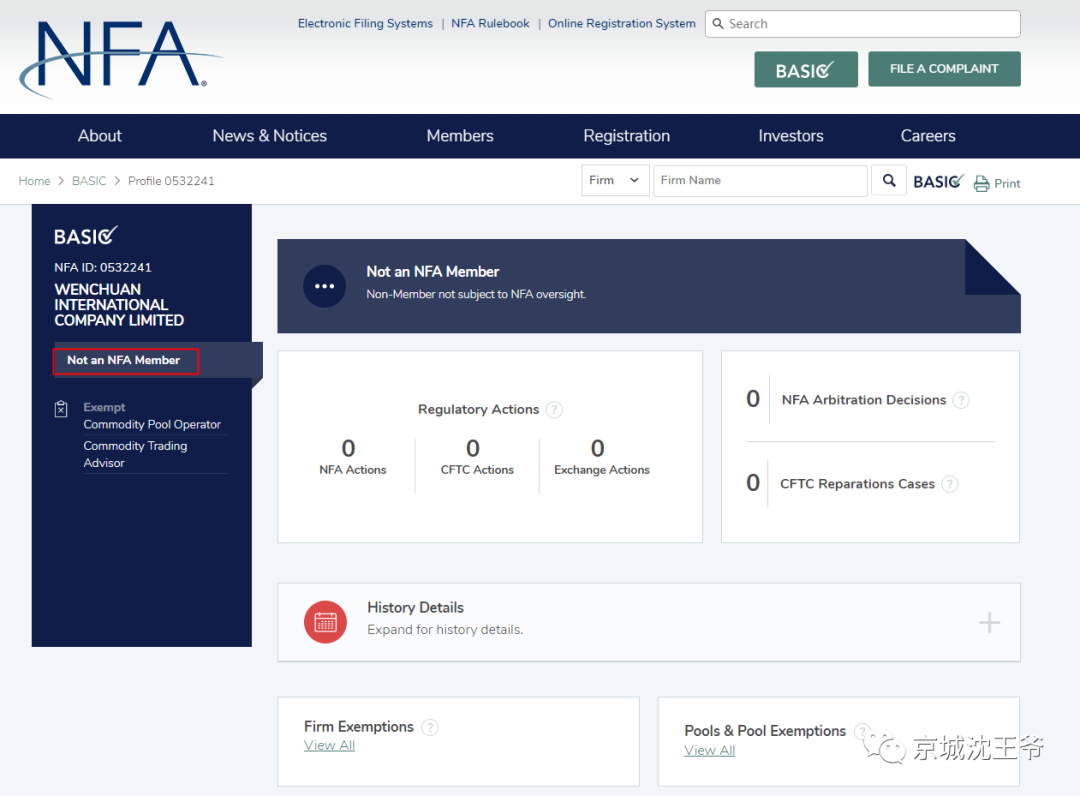1080x796 pixels.
Task: Open the About menu
Action: 99,136
